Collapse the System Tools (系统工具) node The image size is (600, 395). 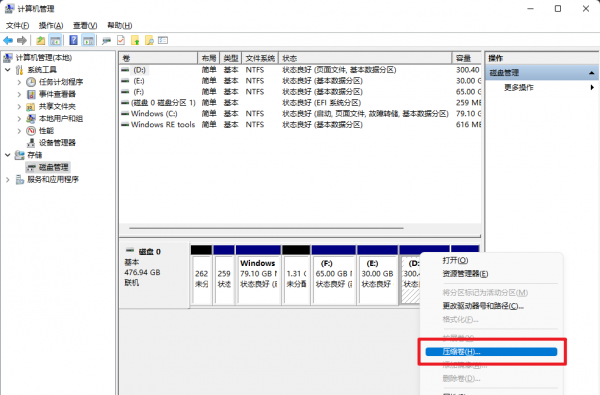click(x=8, y=70)
